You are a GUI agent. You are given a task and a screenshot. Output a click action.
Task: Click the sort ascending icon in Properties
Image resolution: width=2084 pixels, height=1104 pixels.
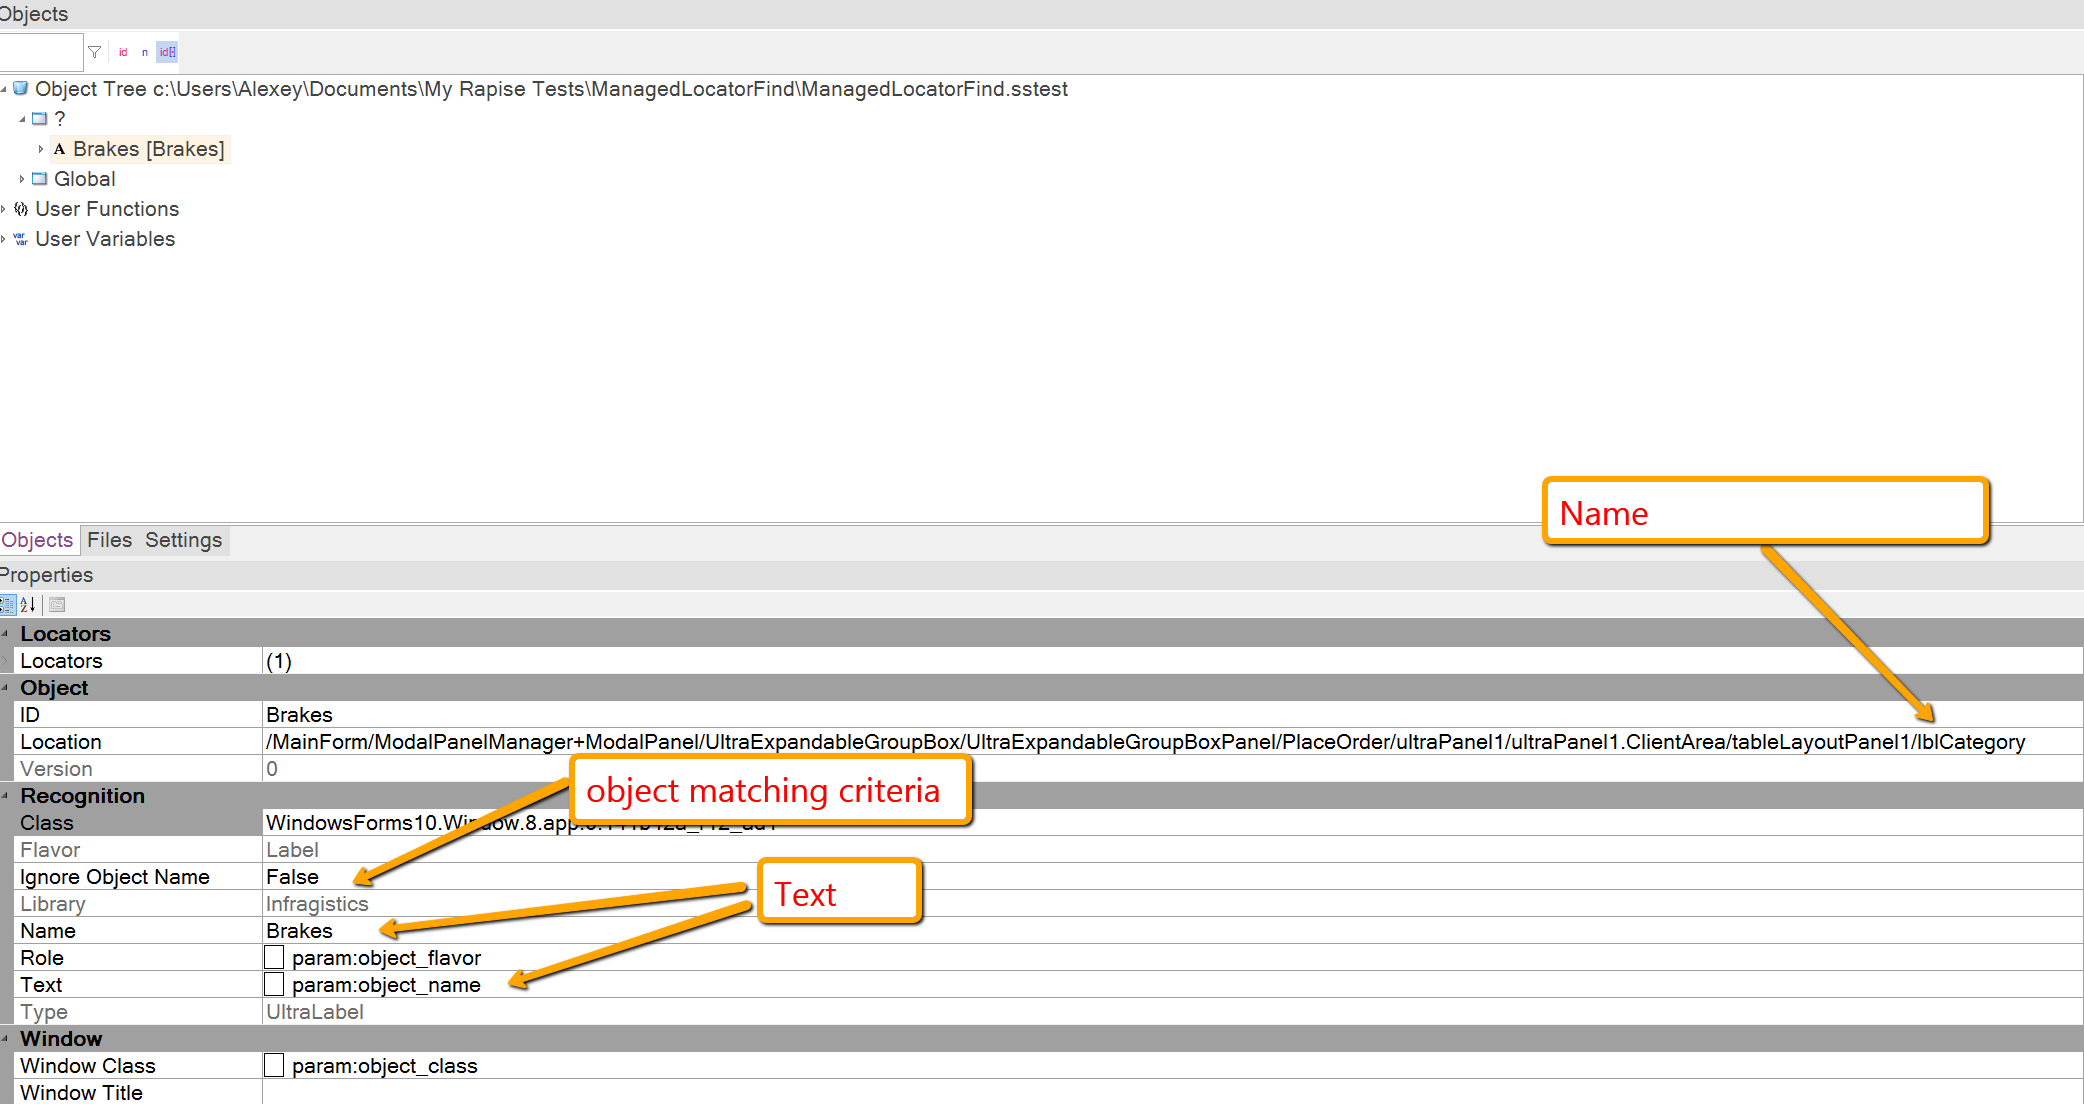(x=26, y=605)
